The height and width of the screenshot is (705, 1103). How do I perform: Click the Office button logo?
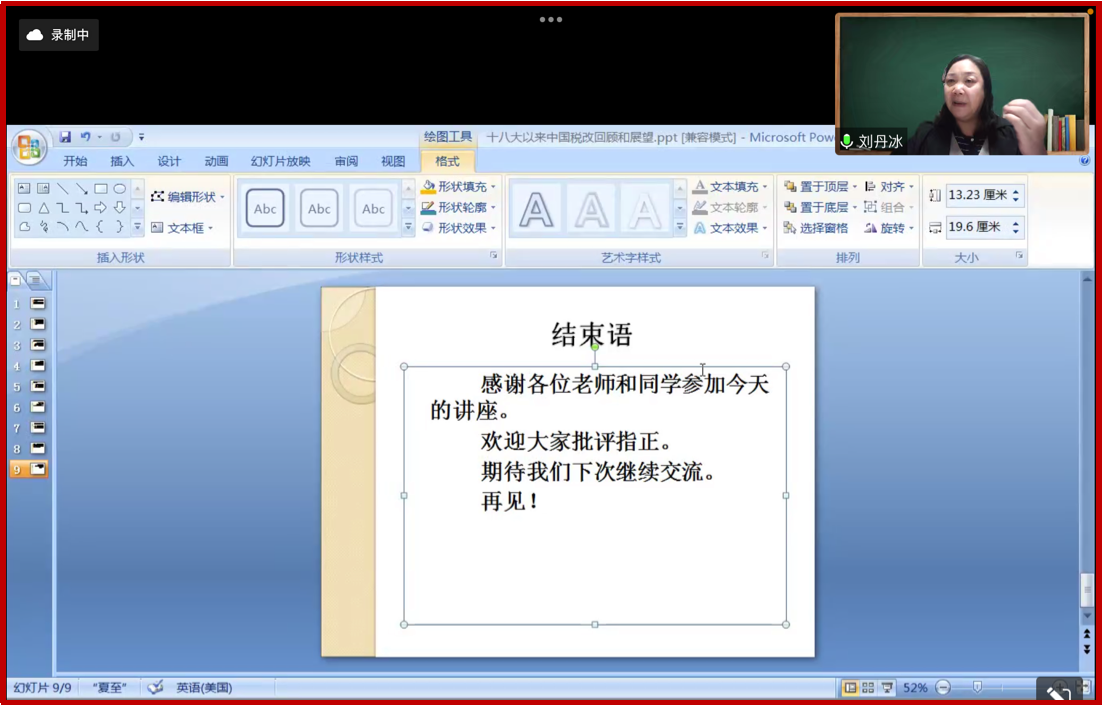(29, 148)
